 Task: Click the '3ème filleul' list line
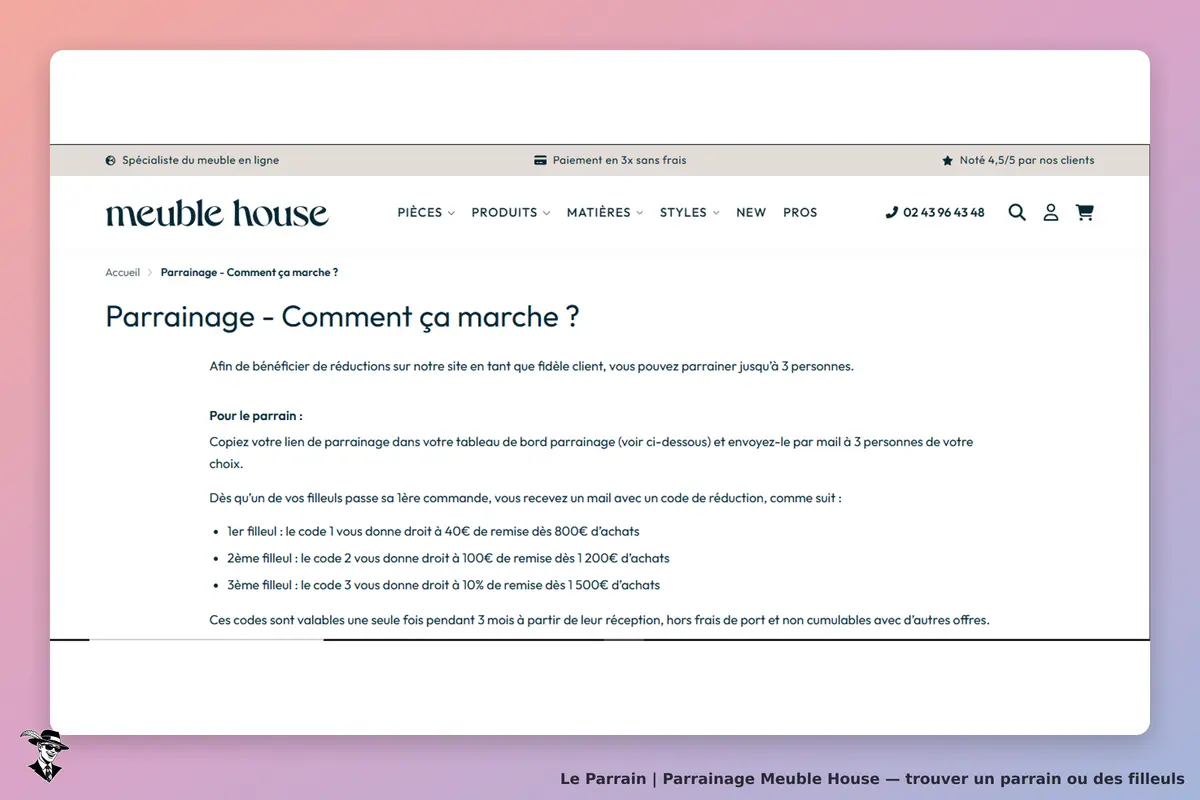click(443, 585)
